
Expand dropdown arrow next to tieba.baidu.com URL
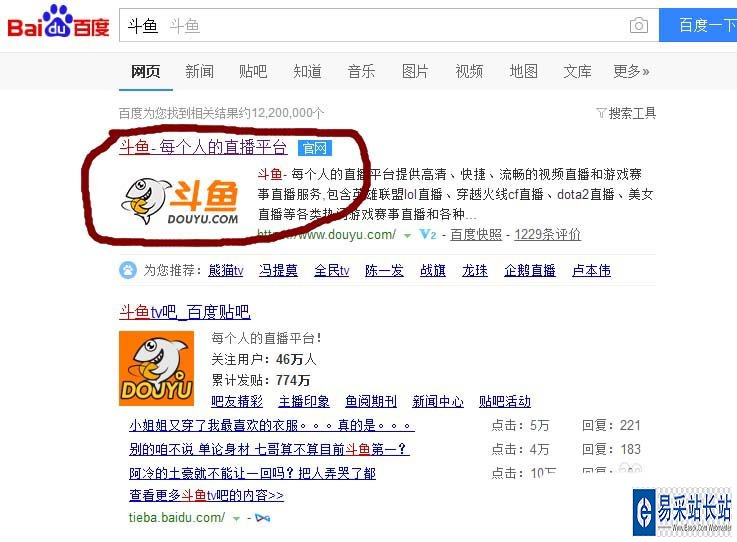point(236,518)
